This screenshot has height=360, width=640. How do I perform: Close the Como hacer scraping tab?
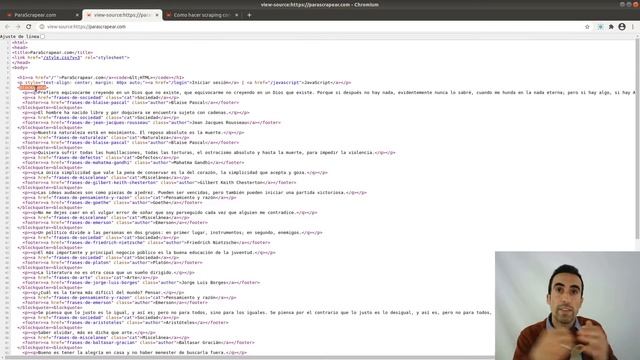[x=236, y=15]
